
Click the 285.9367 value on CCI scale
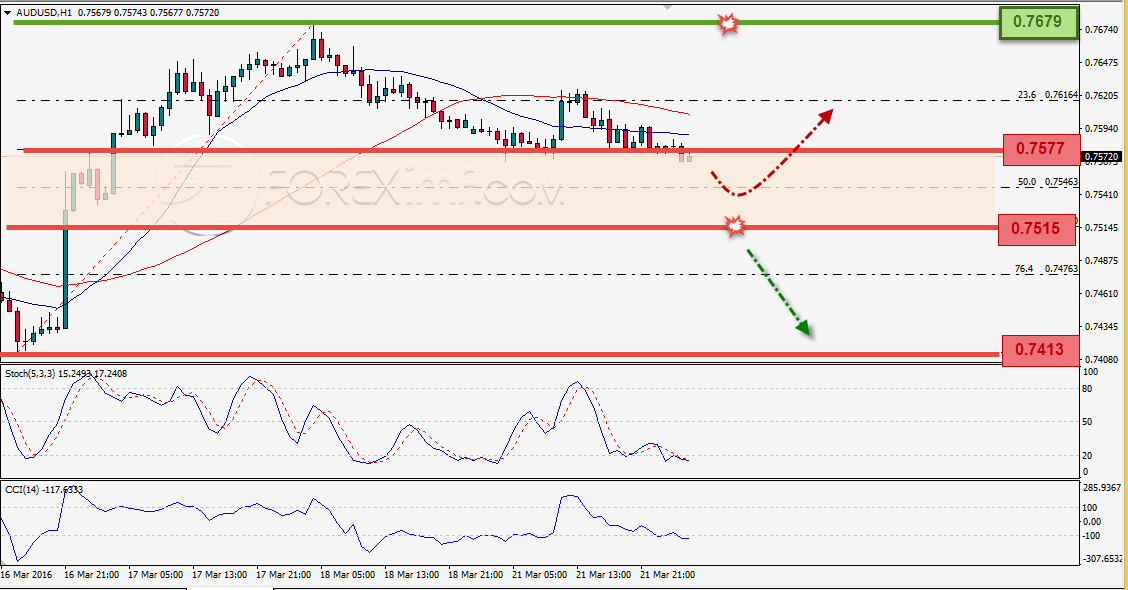point(1101,488)
